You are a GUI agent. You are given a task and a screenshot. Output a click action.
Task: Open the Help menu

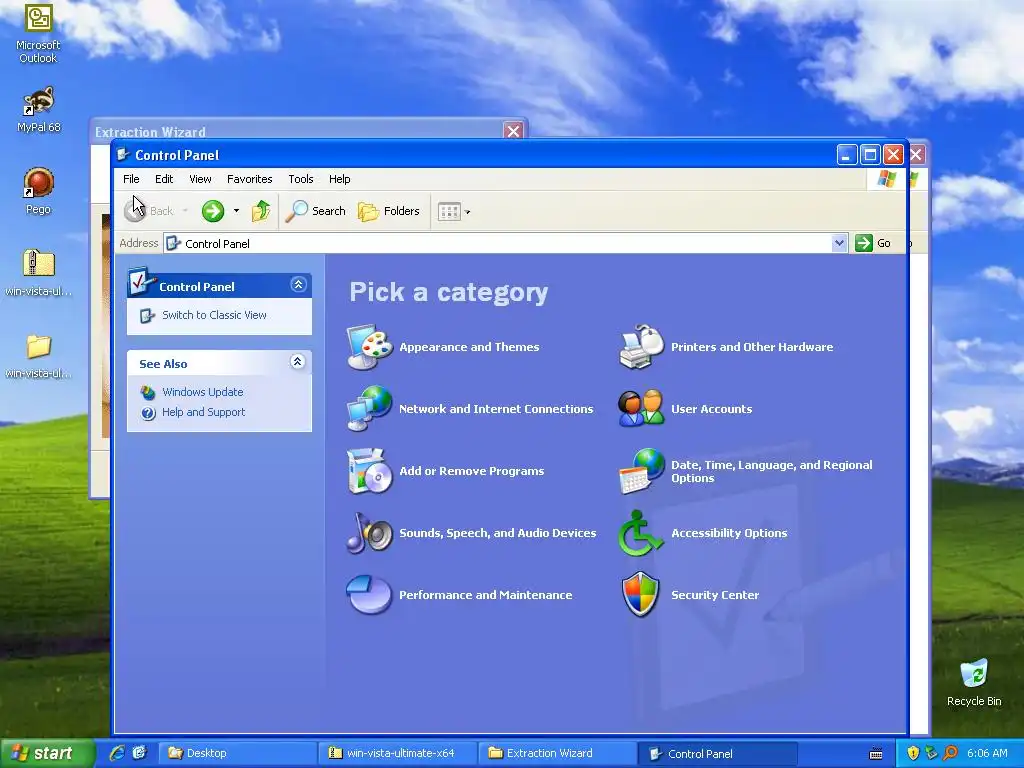pos(340,179)
